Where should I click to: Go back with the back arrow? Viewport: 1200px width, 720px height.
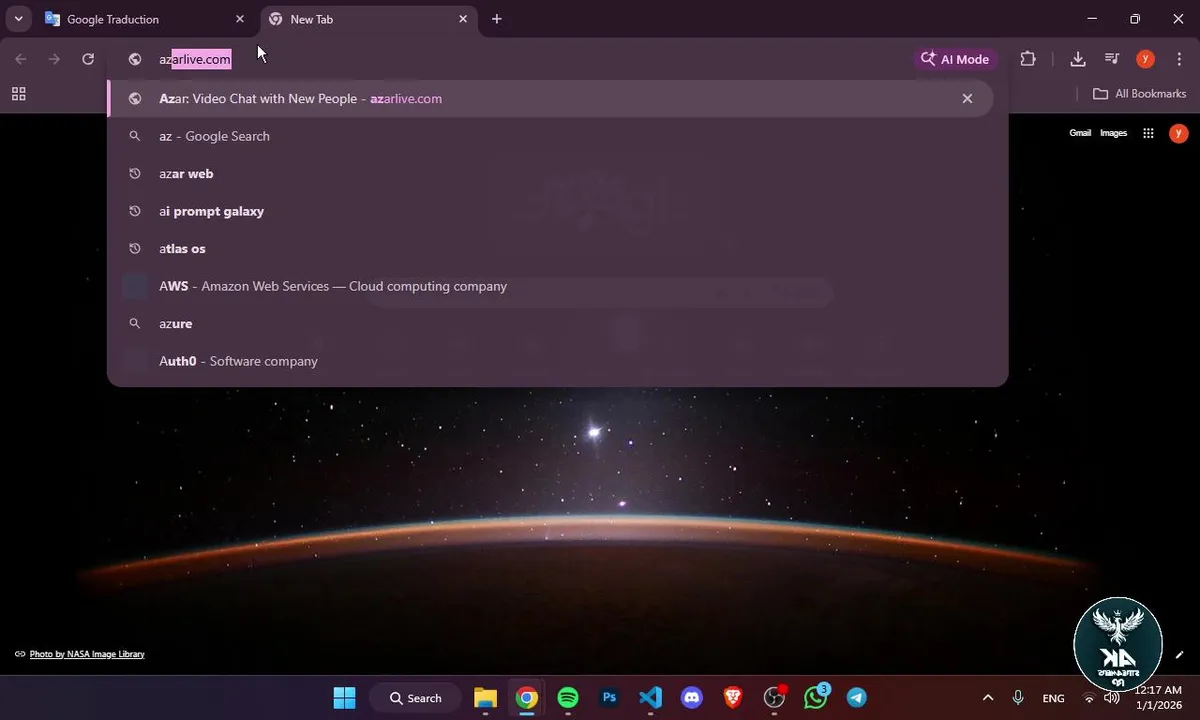pyautogui.click(x=21, y=59)
